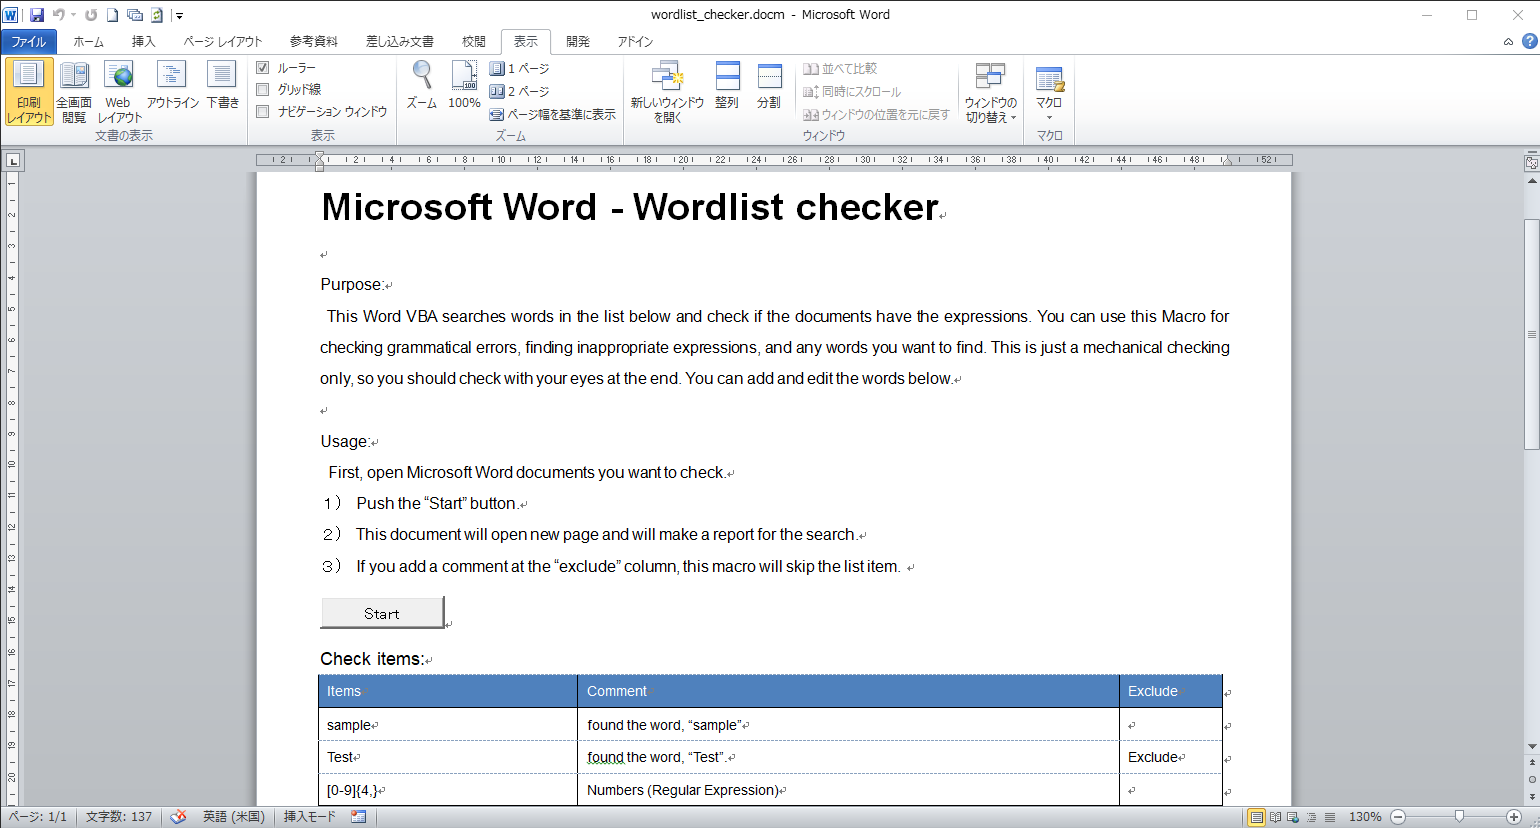Viewport: 1540px width, 828px height.
Task: Switch to the ページ レイアウト tab
Action: click(x=222, y=42)
